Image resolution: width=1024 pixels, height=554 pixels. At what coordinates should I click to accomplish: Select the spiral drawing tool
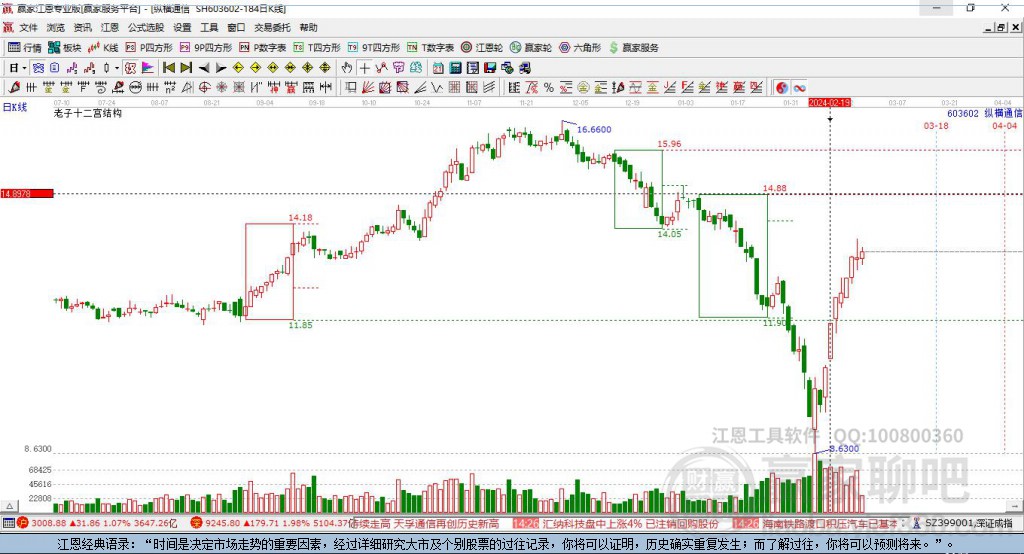[x=101, y=88]
